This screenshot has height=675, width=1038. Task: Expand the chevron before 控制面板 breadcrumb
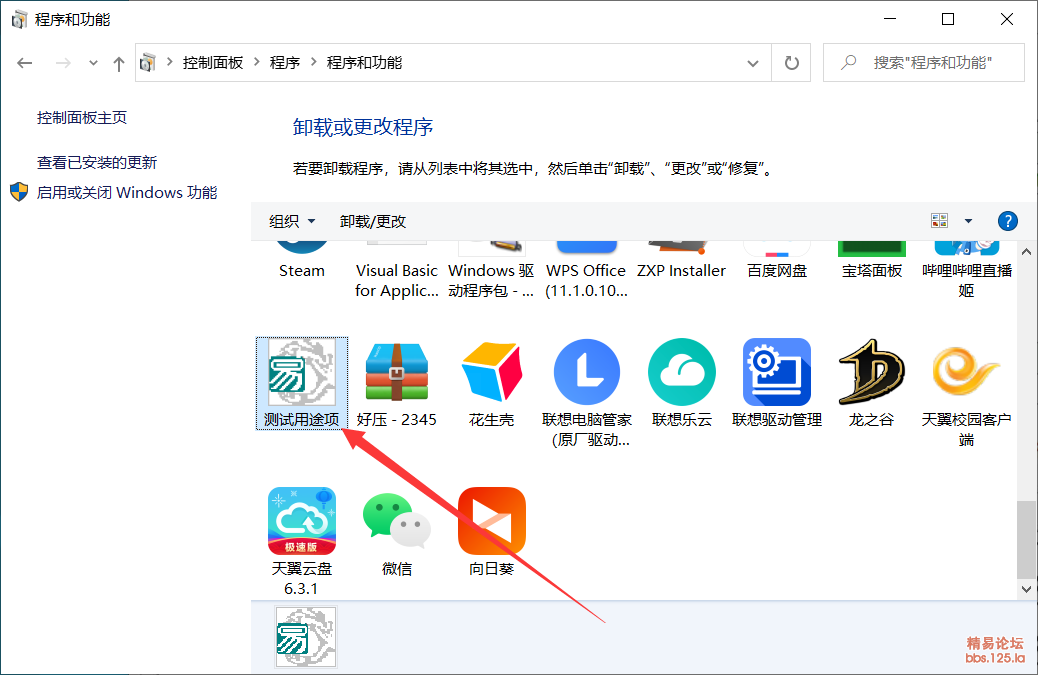169,62
